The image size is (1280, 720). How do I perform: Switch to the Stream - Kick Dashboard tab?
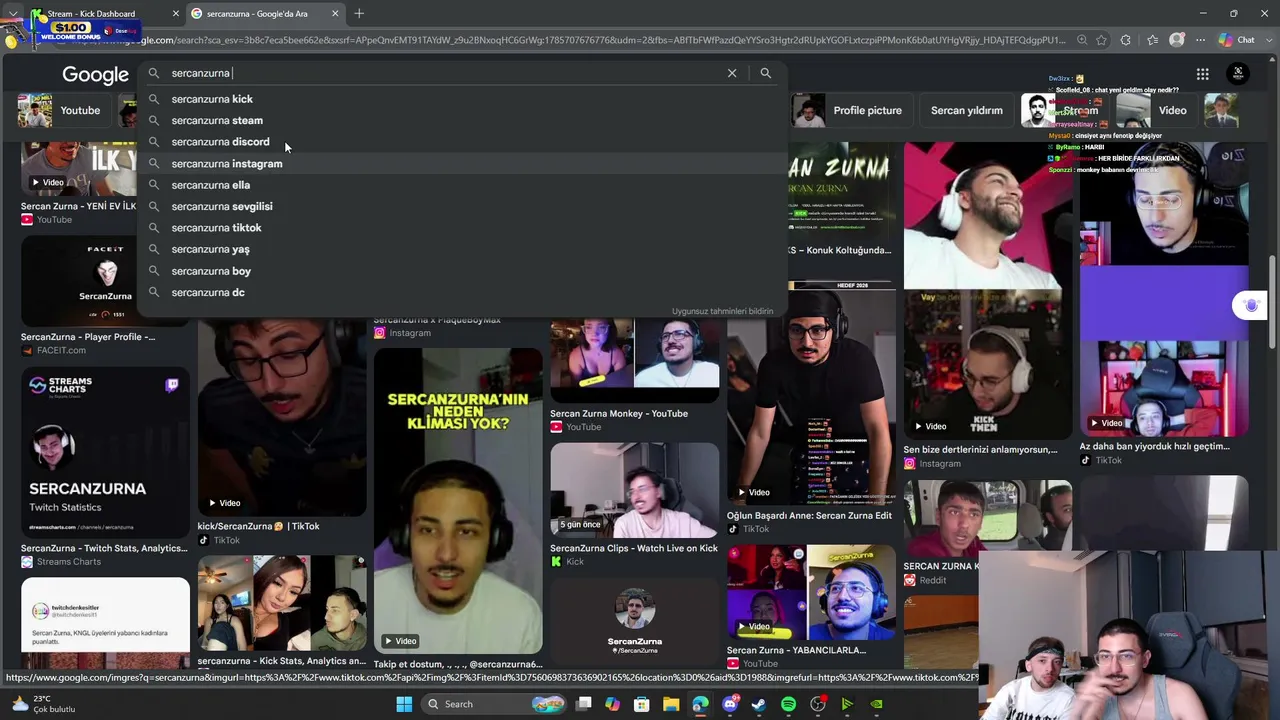pos(98,14)
